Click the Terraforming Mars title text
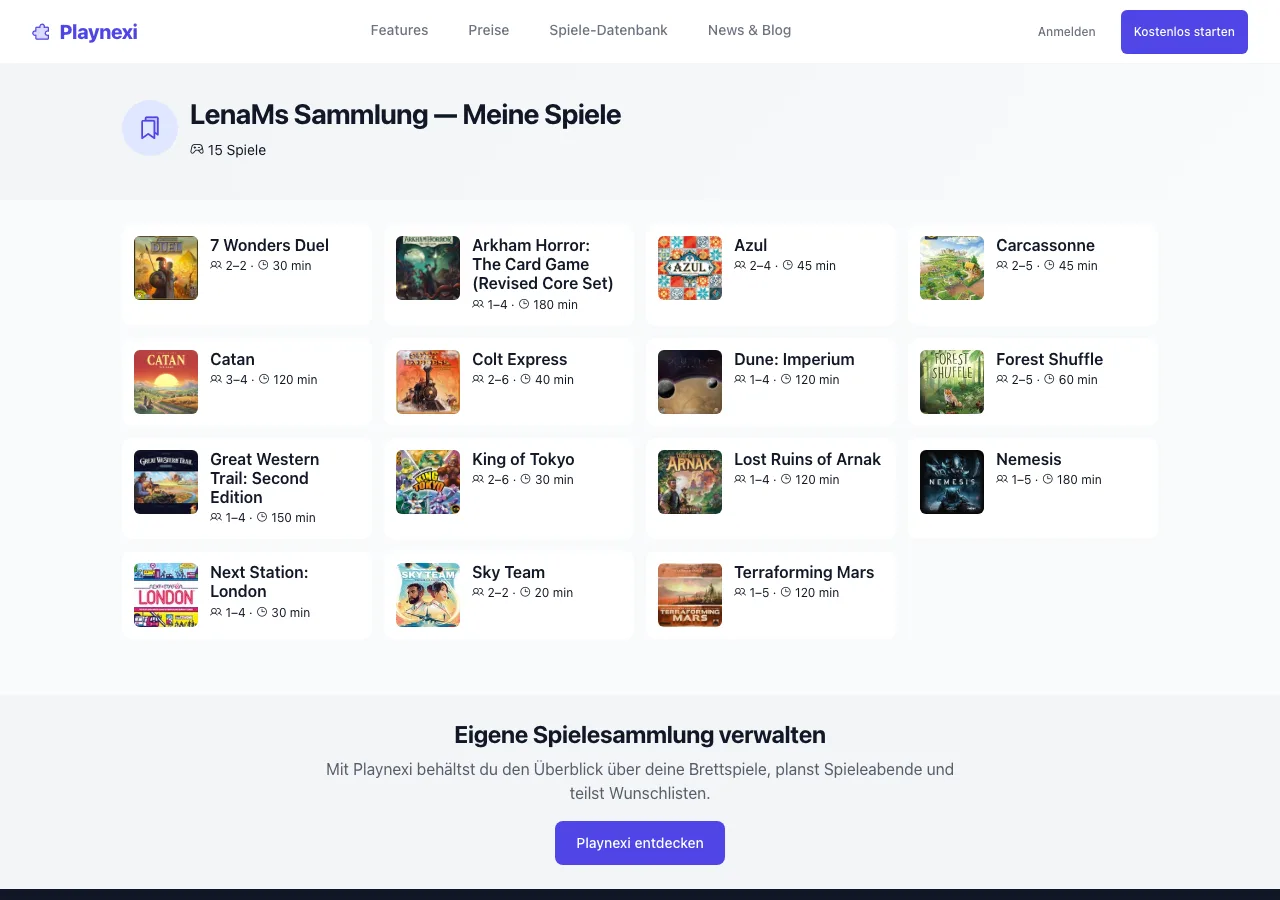Screen dimensions: 1280x900 click(804, 572)
